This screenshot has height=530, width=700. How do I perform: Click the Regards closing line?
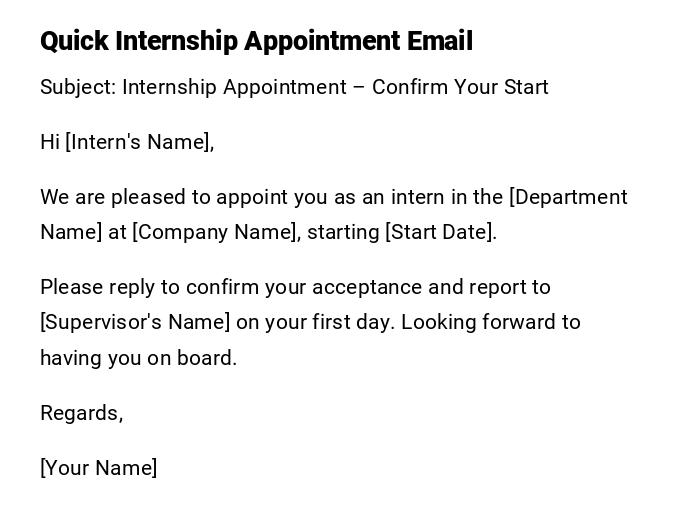81,414
